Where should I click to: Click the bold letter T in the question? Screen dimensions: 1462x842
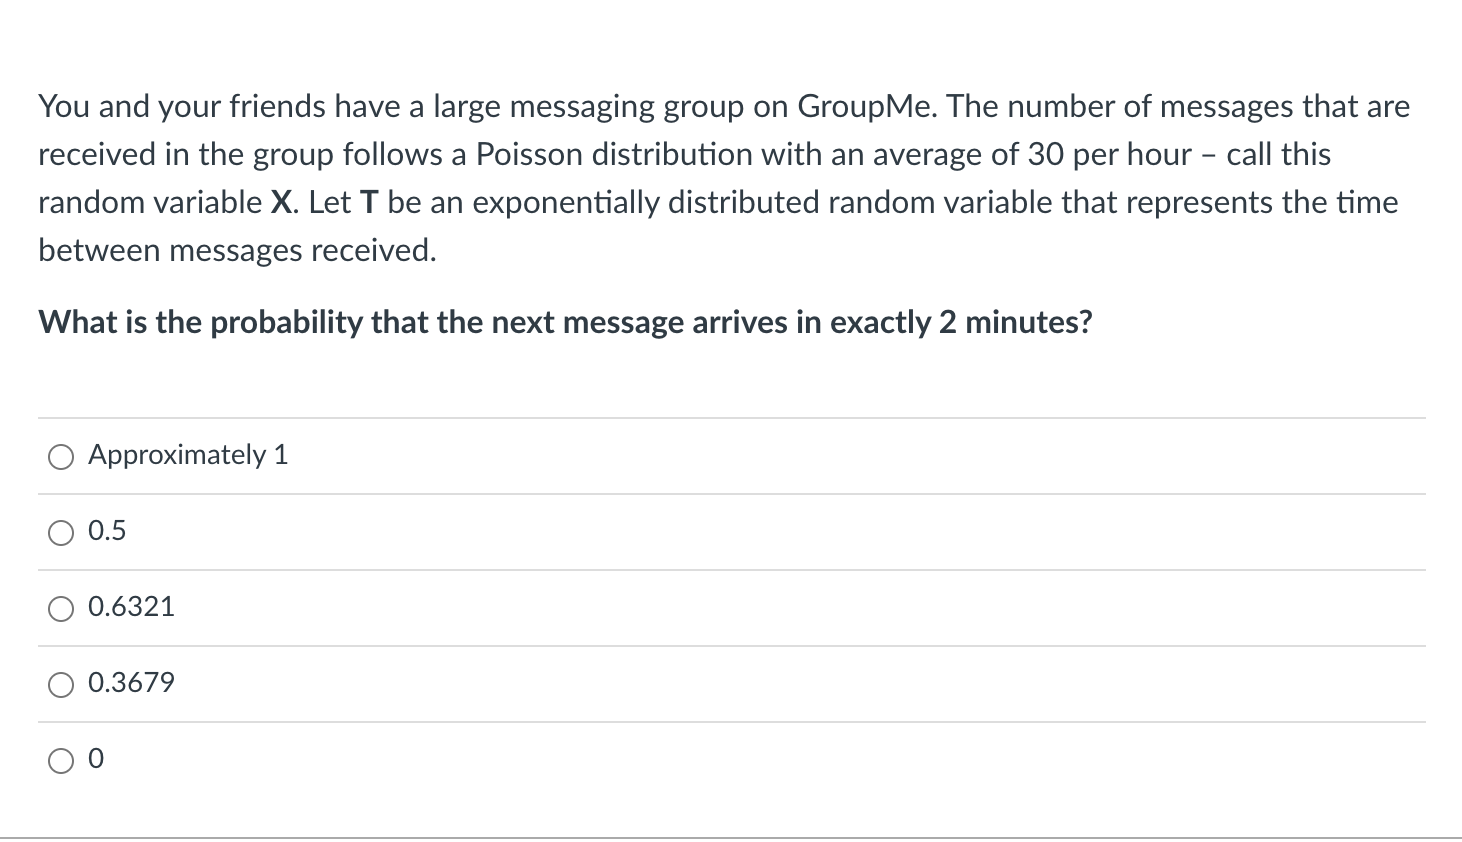coord(369,202)
